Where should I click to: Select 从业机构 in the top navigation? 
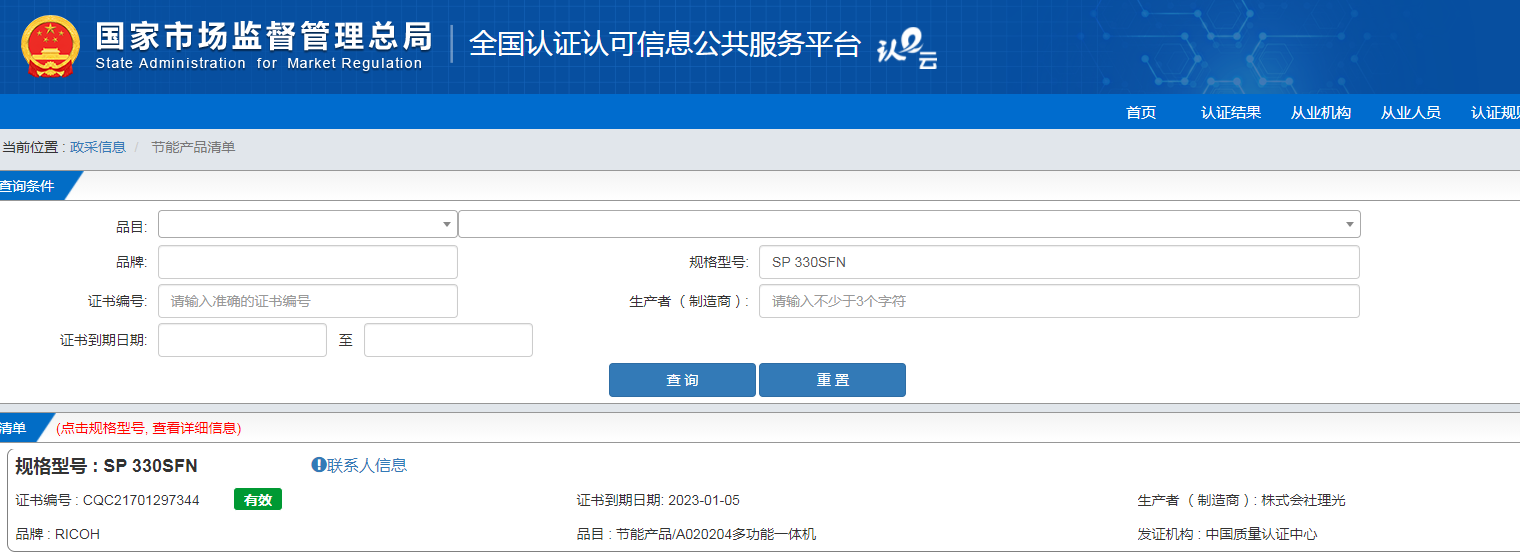pos(1321,113)
